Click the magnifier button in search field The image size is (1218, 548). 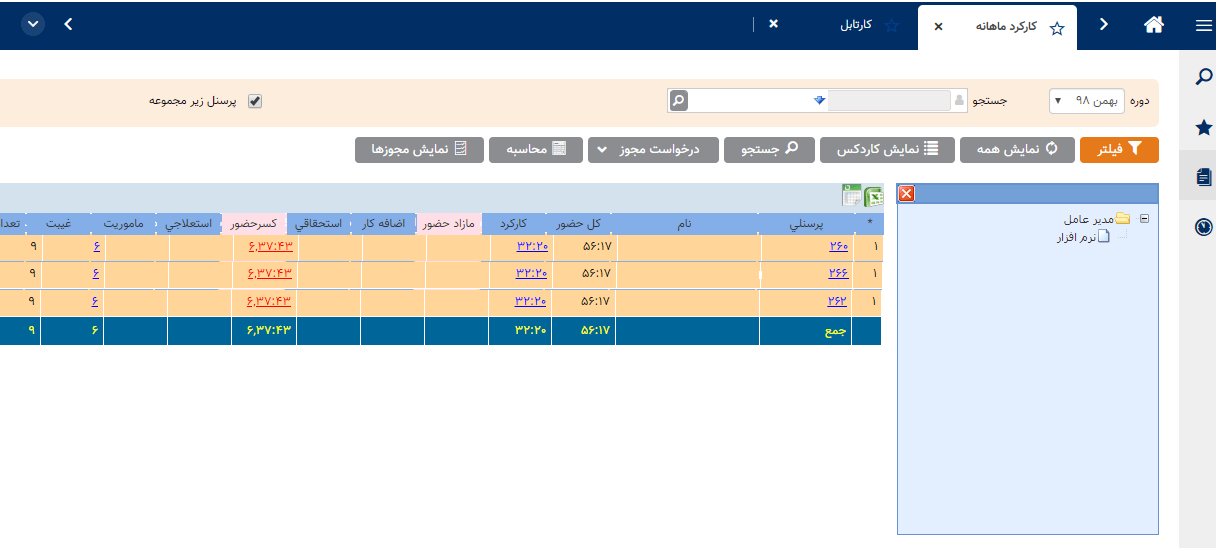pos(678,100)
